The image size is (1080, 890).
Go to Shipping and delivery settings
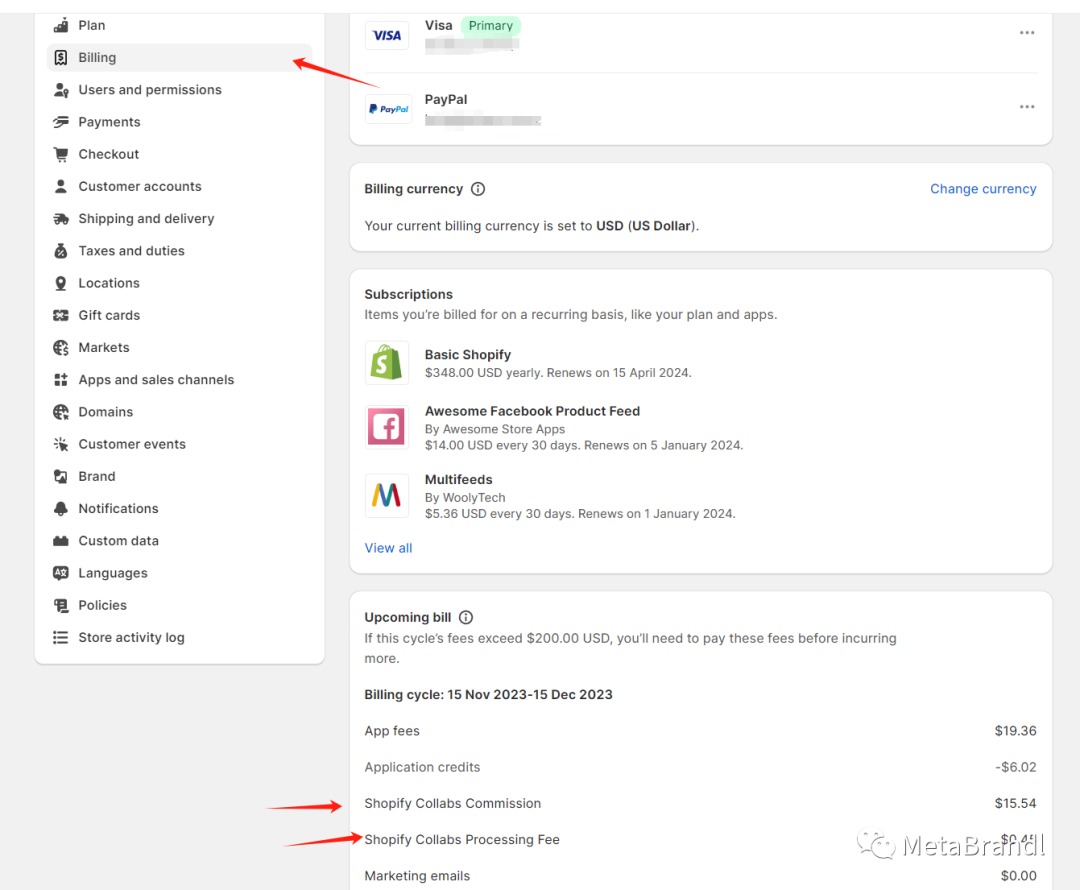tap(146, 219)
